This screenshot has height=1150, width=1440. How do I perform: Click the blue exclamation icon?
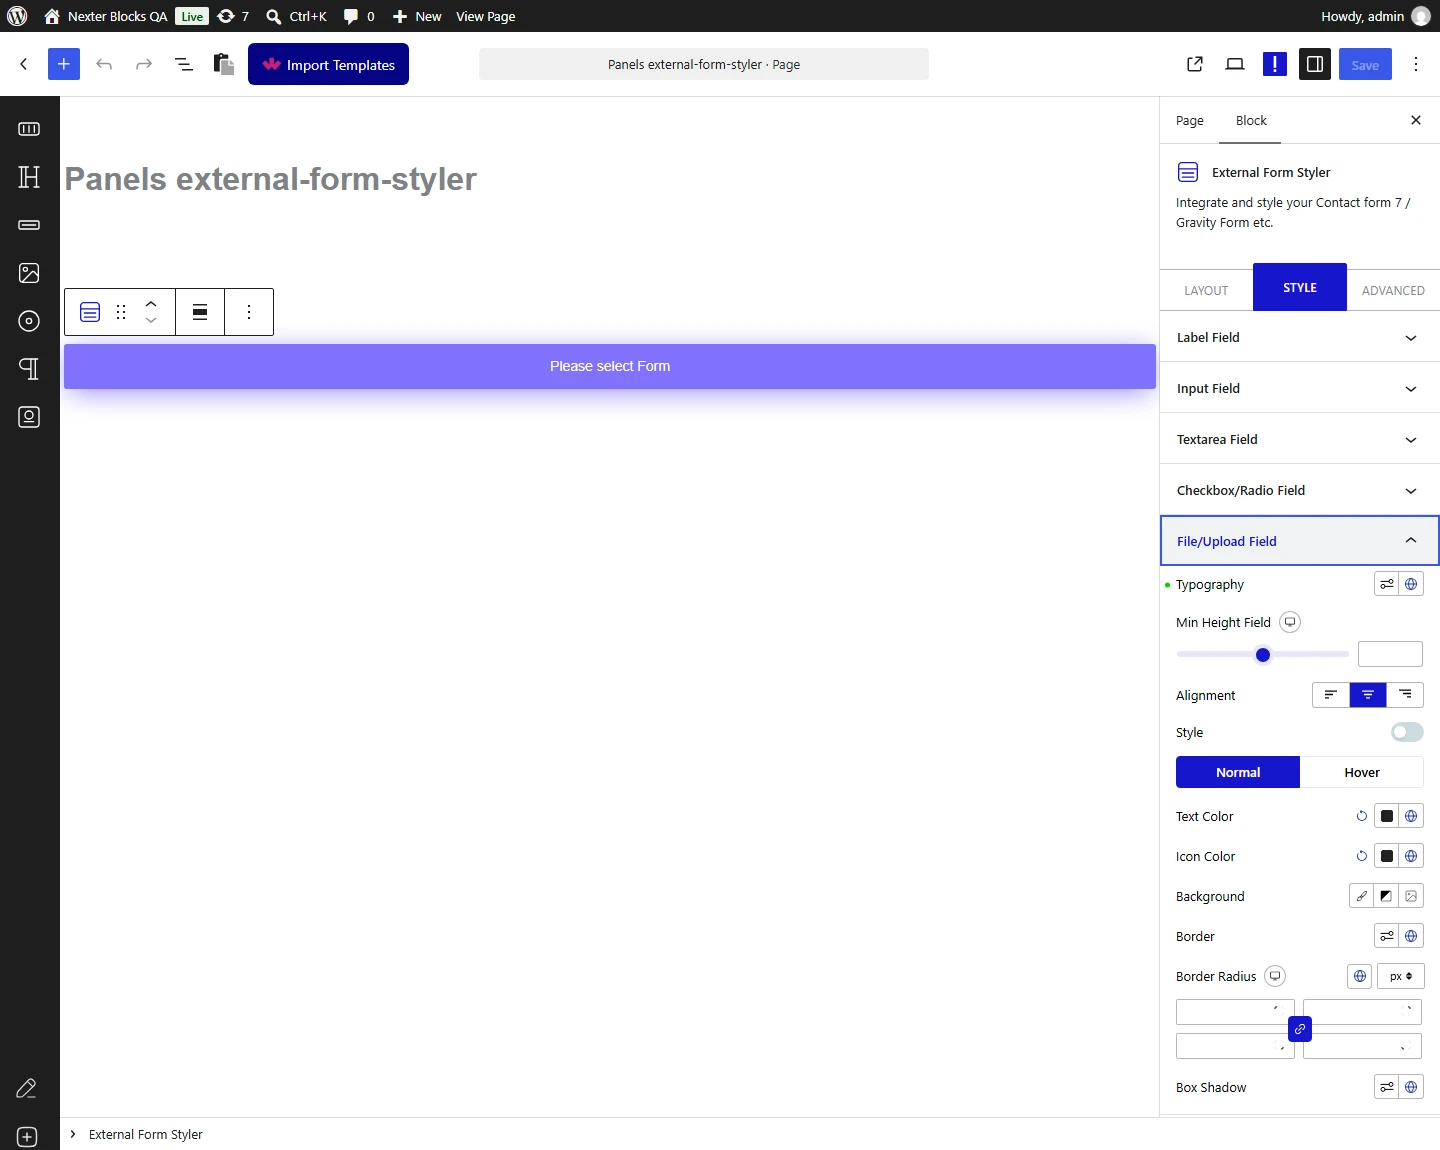pos(1275,64)
